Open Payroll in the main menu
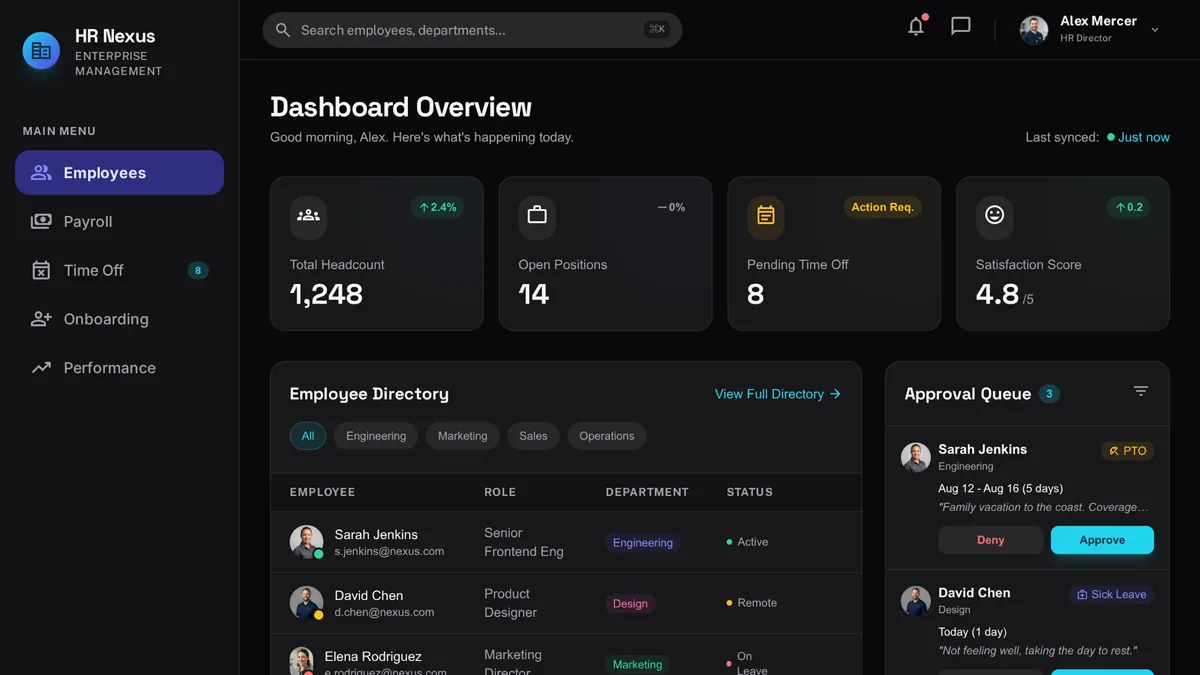This screenshot has height=675, width=1200. point(119,222)
